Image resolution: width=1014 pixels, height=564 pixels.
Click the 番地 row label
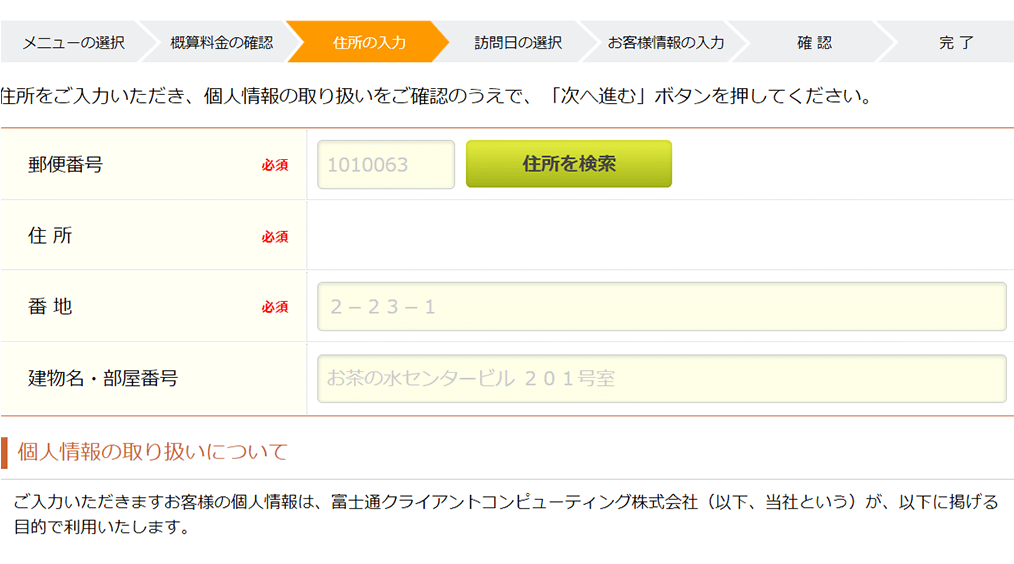[x=50, y=307]
